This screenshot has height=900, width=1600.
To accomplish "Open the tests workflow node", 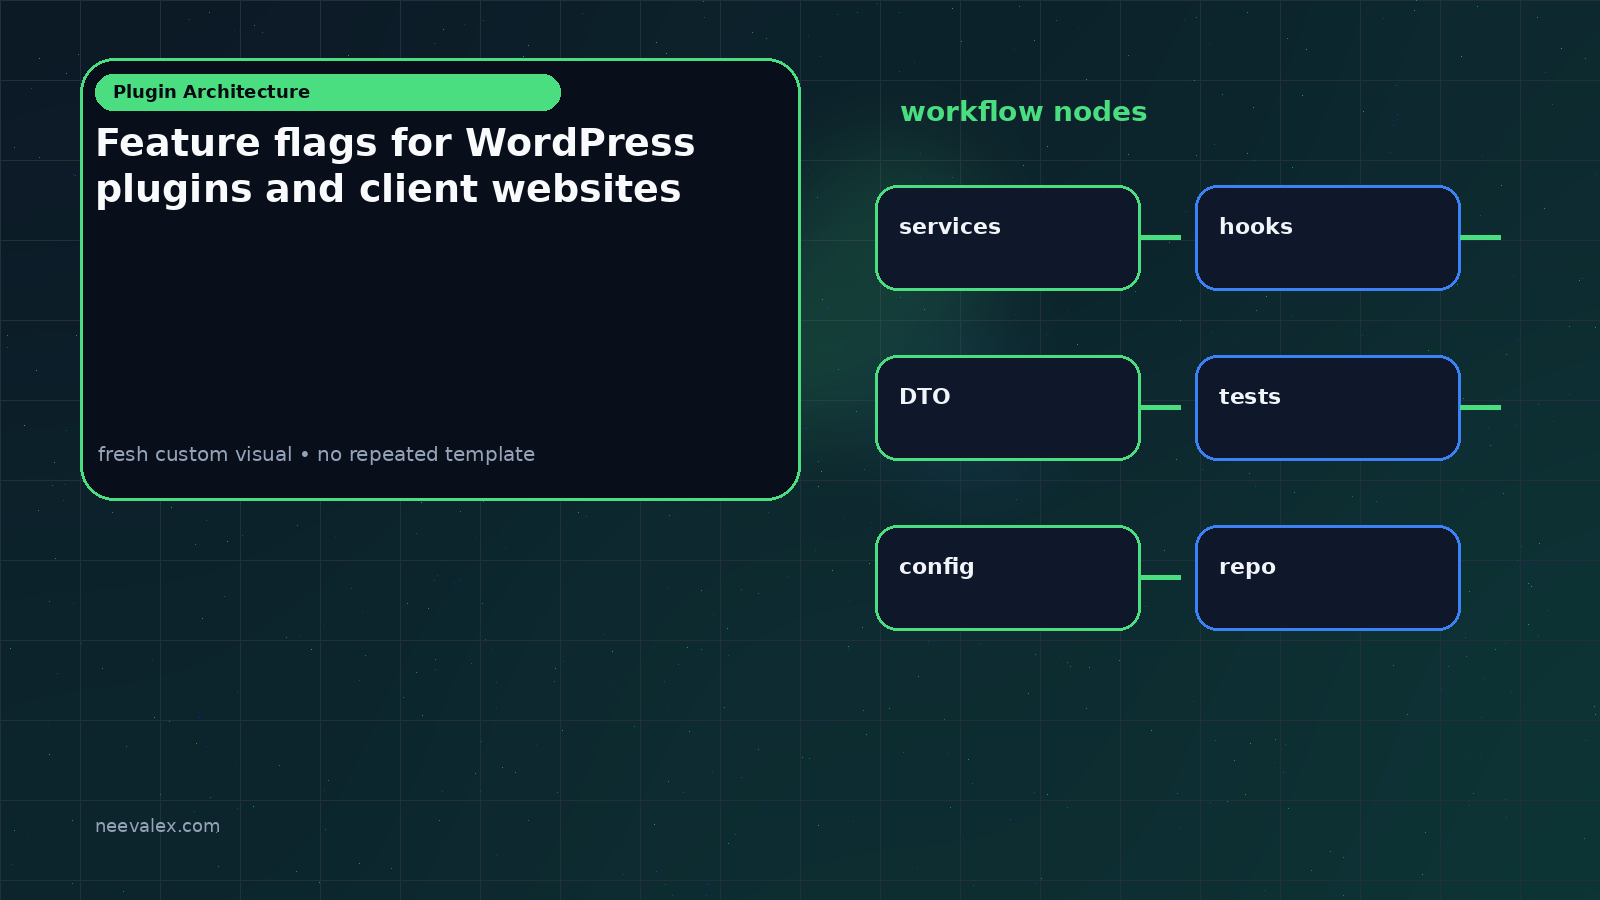I will (1328, 408).
